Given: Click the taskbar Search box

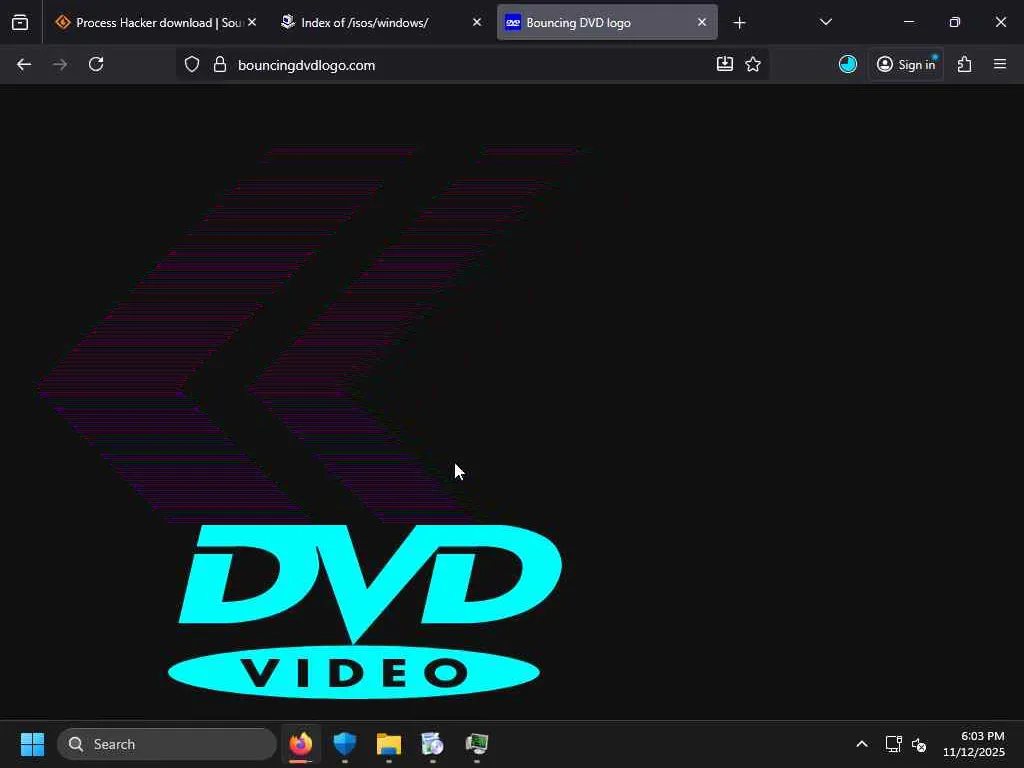Looking at the screenshot, I should click(x=167, y=744).
